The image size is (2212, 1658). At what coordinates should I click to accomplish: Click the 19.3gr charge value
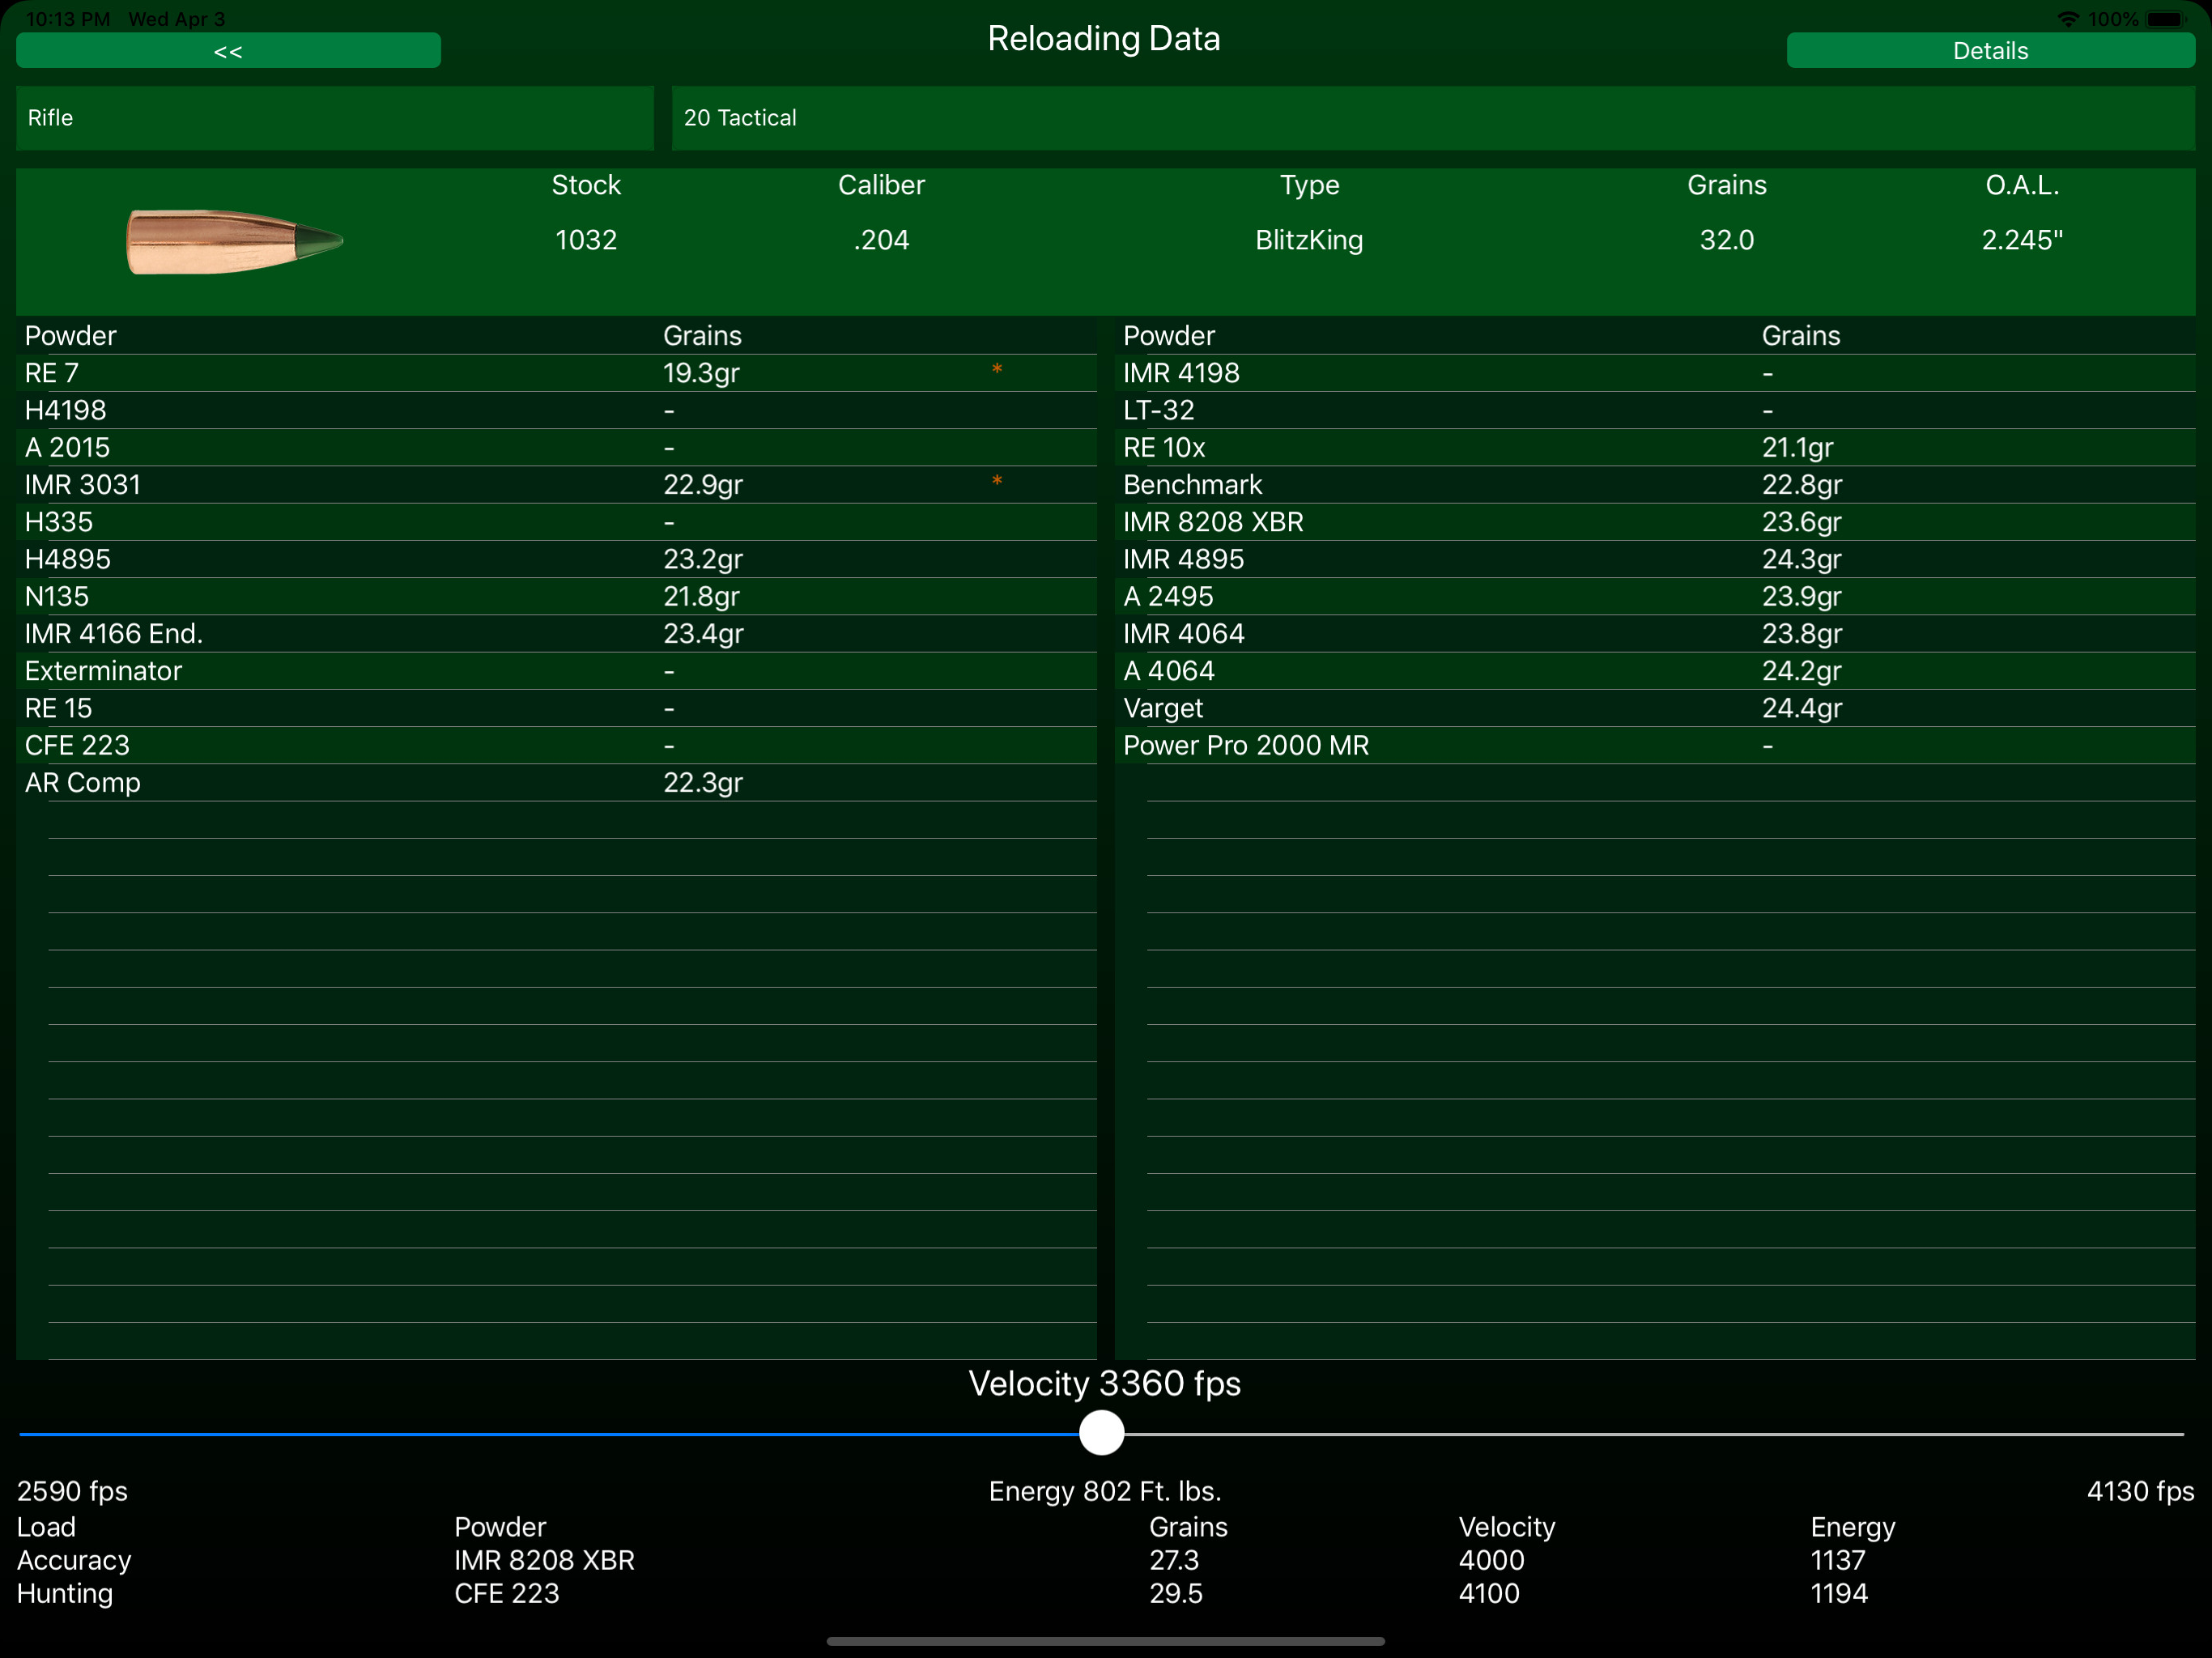(x=701, y=373)
